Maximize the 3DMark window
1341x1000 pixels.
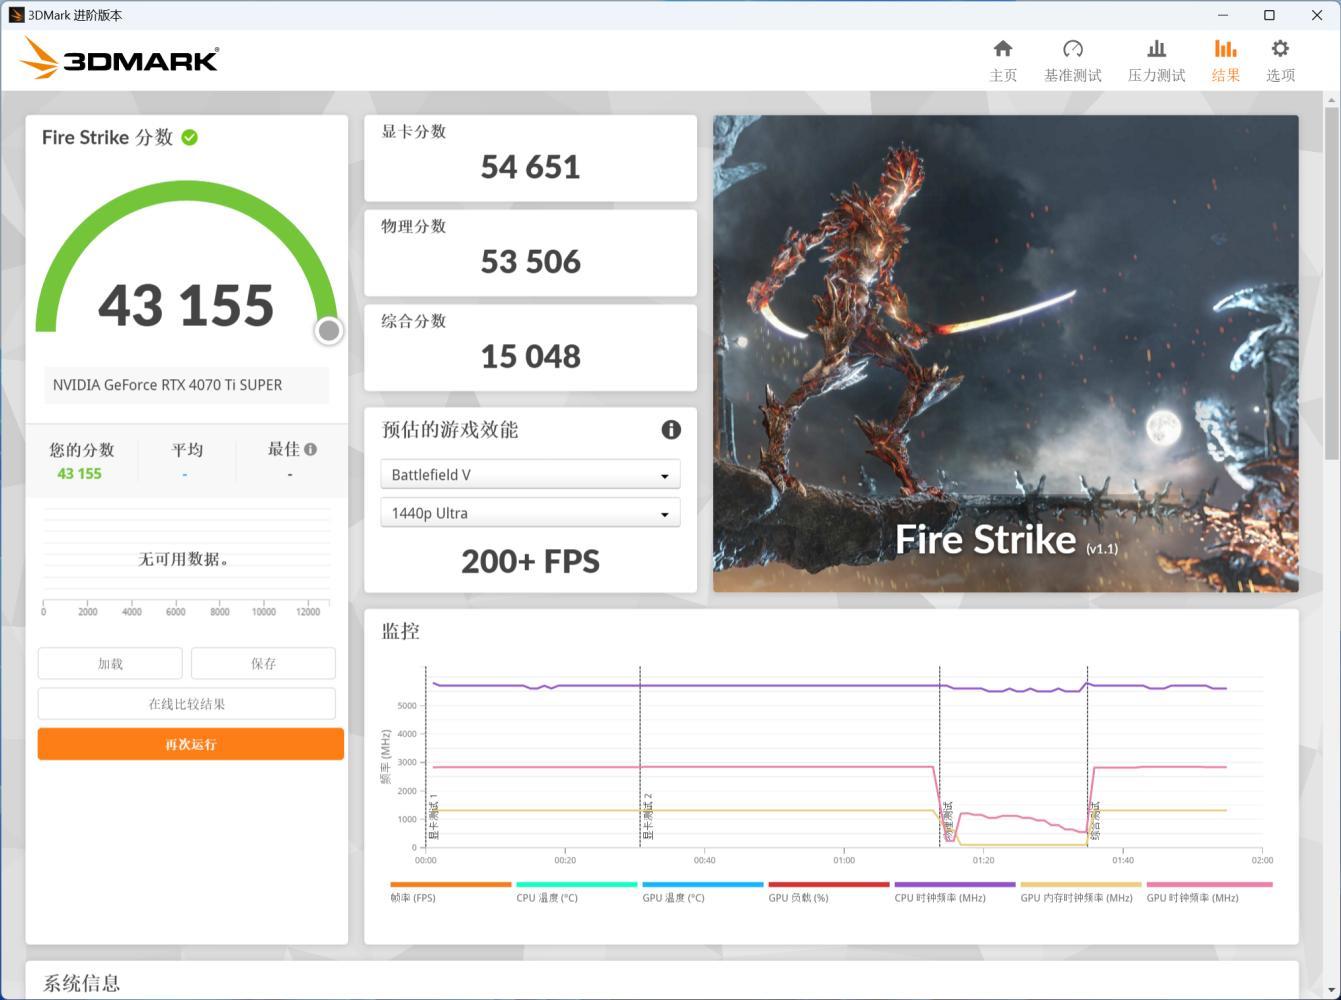pyautogui.click(x=1270, y=15)
